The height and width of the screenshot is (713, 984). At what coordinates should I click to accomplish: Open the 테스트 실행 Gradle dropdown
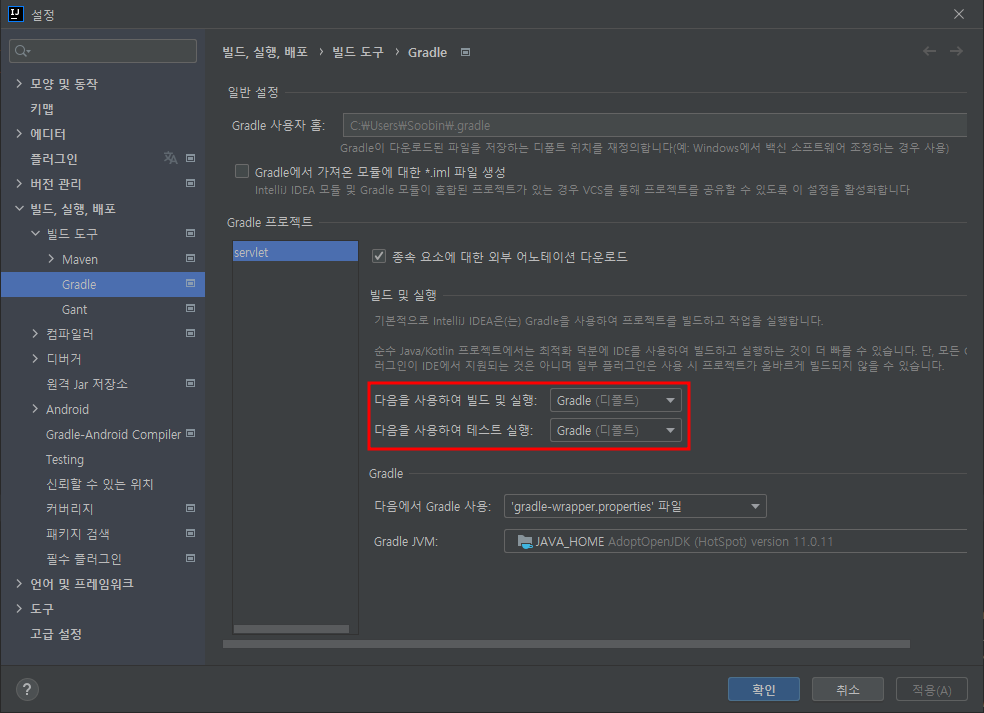click(x=616, y=431)
